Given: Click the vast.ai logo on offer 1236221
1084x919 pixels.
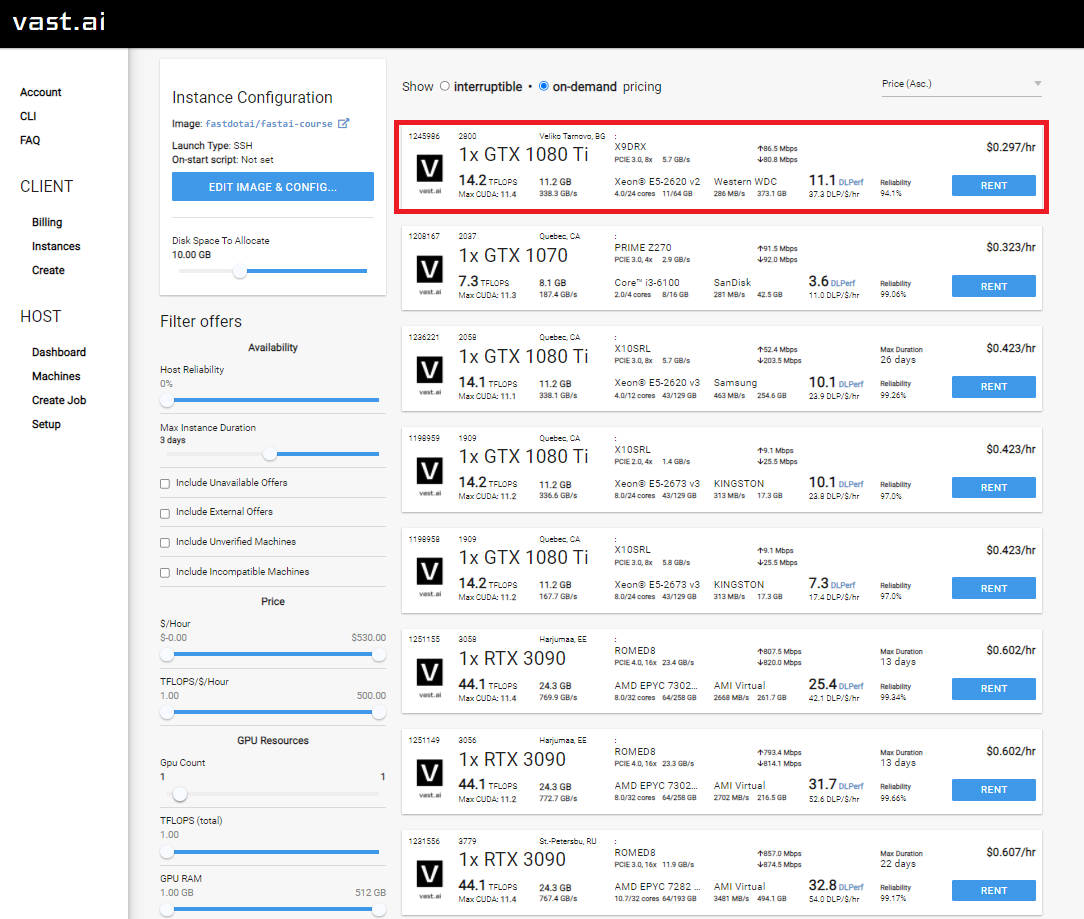Looking at the screenshot, I should coord(429,375).
